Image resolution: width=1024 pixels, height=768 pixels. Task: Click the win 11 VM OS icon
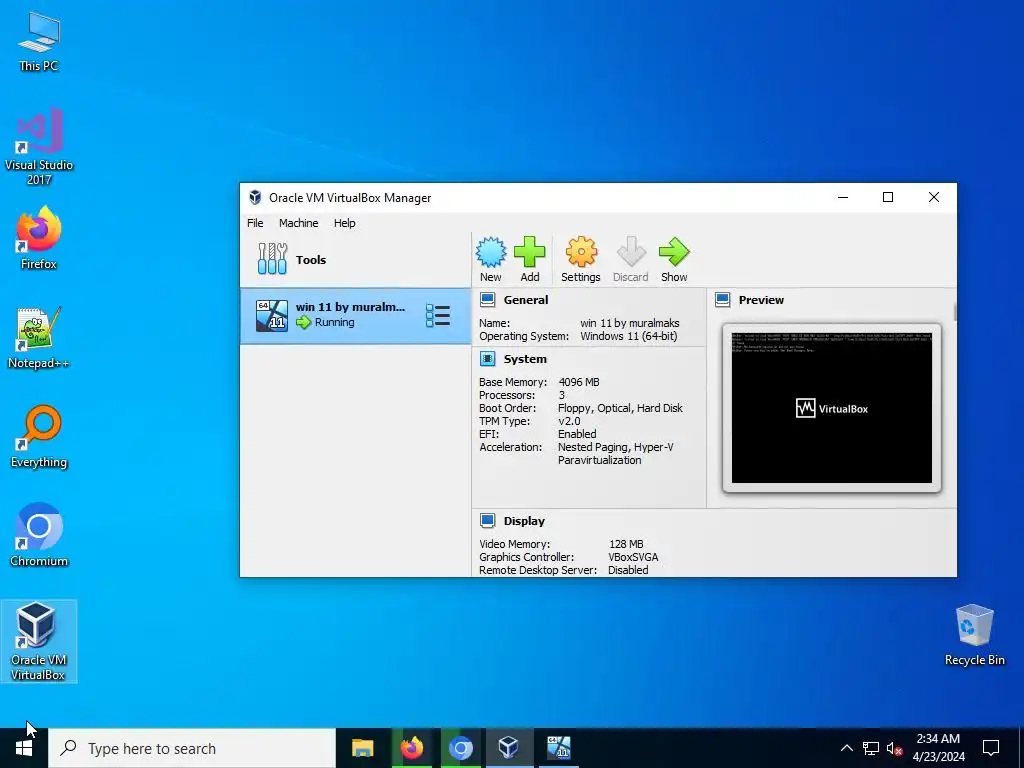tap(272, 316)
